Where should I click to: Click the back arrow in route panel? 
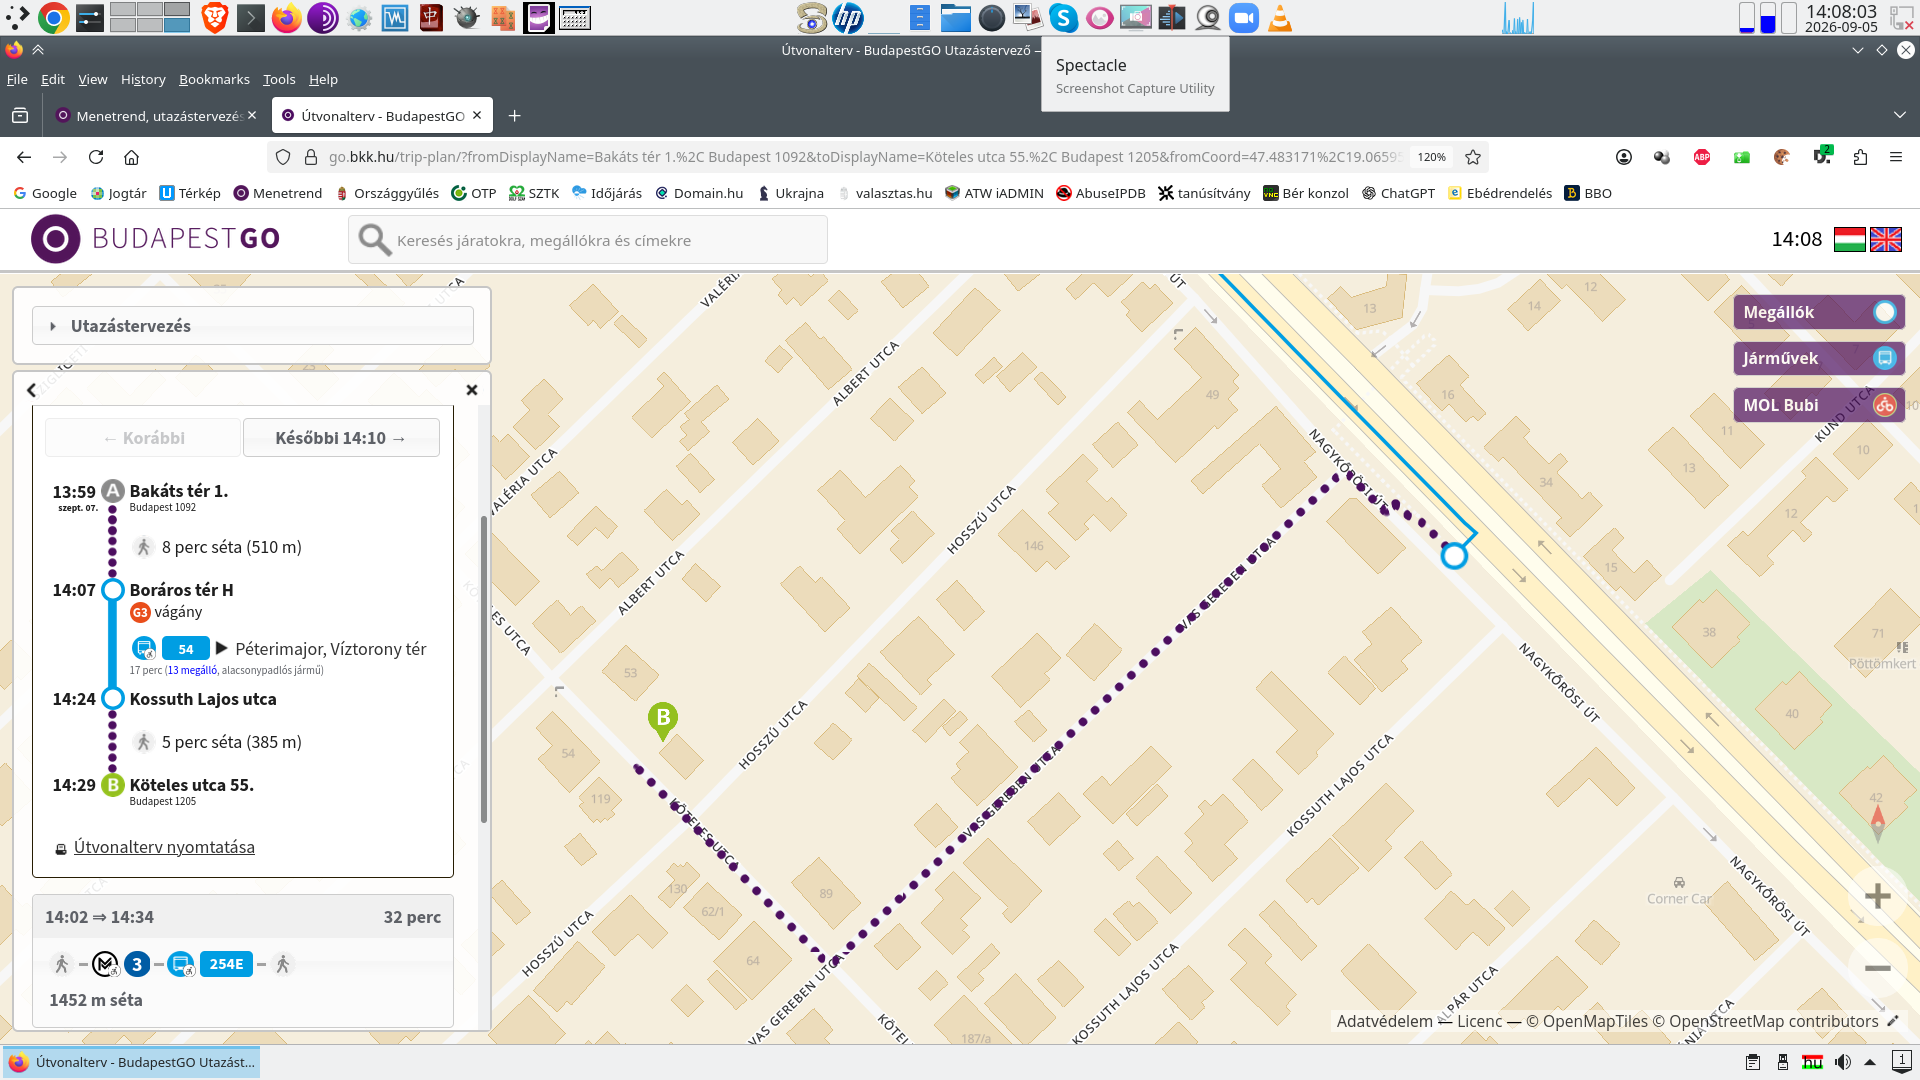pos(31,390)
